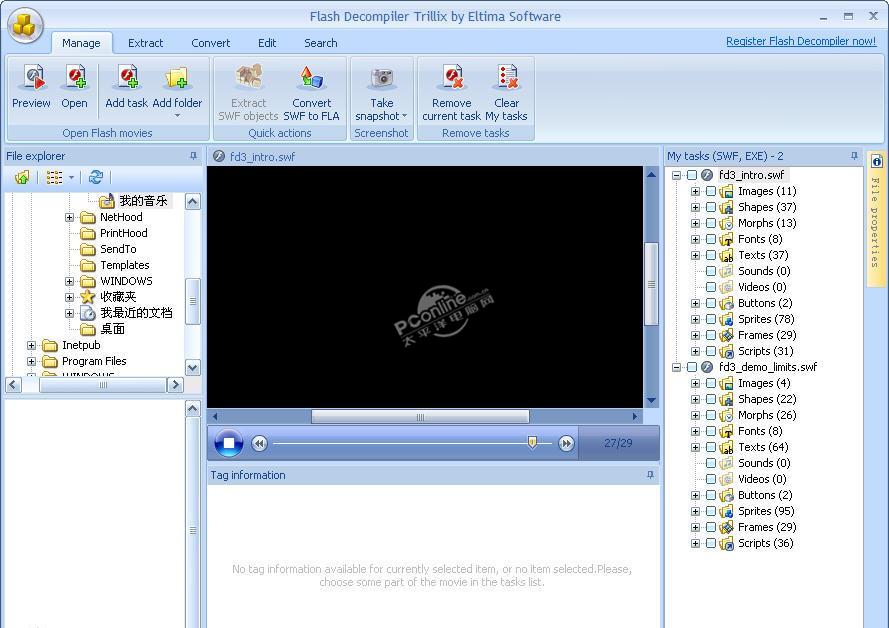
Task: Check the fd3_demo_limits.swf task checkbox
Action: tap(692, 367)
